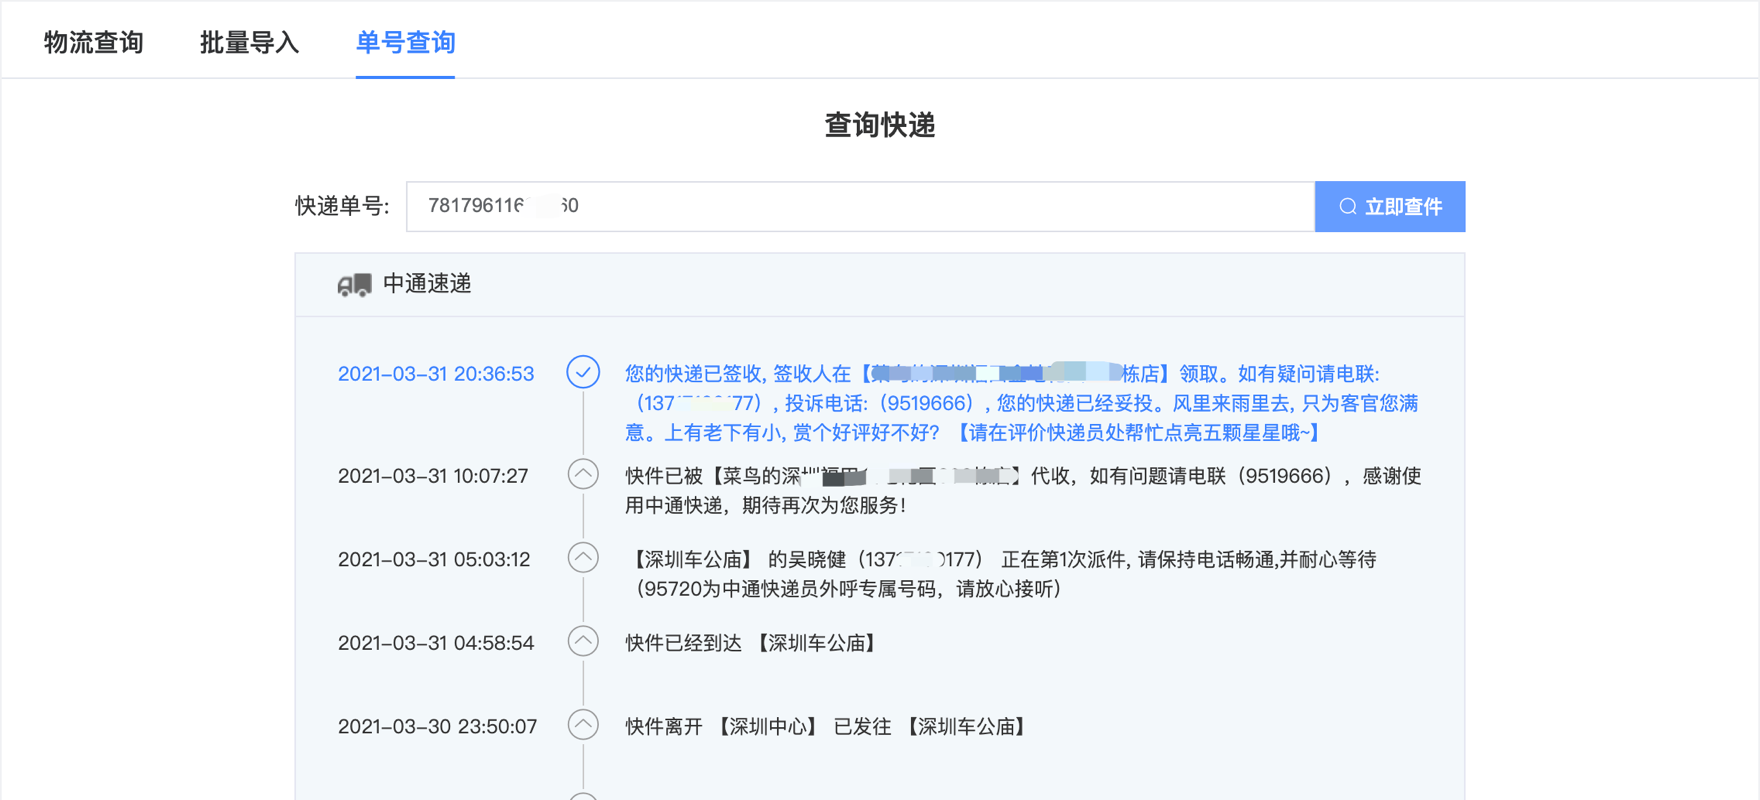
Task: Open the 批量导入 tab
Action: (249, 42)
